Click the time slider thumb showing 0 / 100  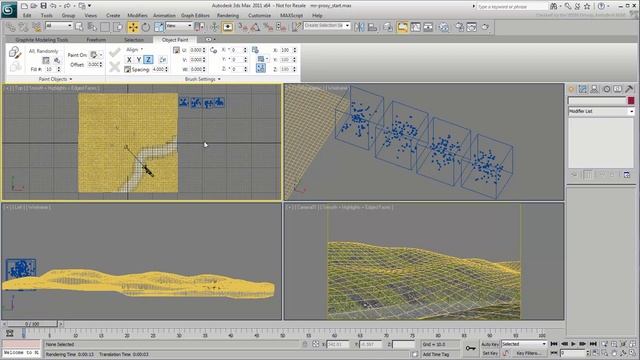[32, 324]
